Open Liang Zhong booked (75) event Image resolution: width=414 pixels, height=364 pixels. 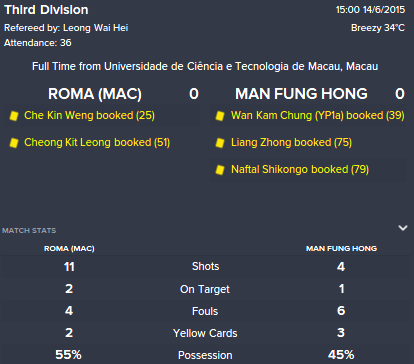(x=291, y=142)
